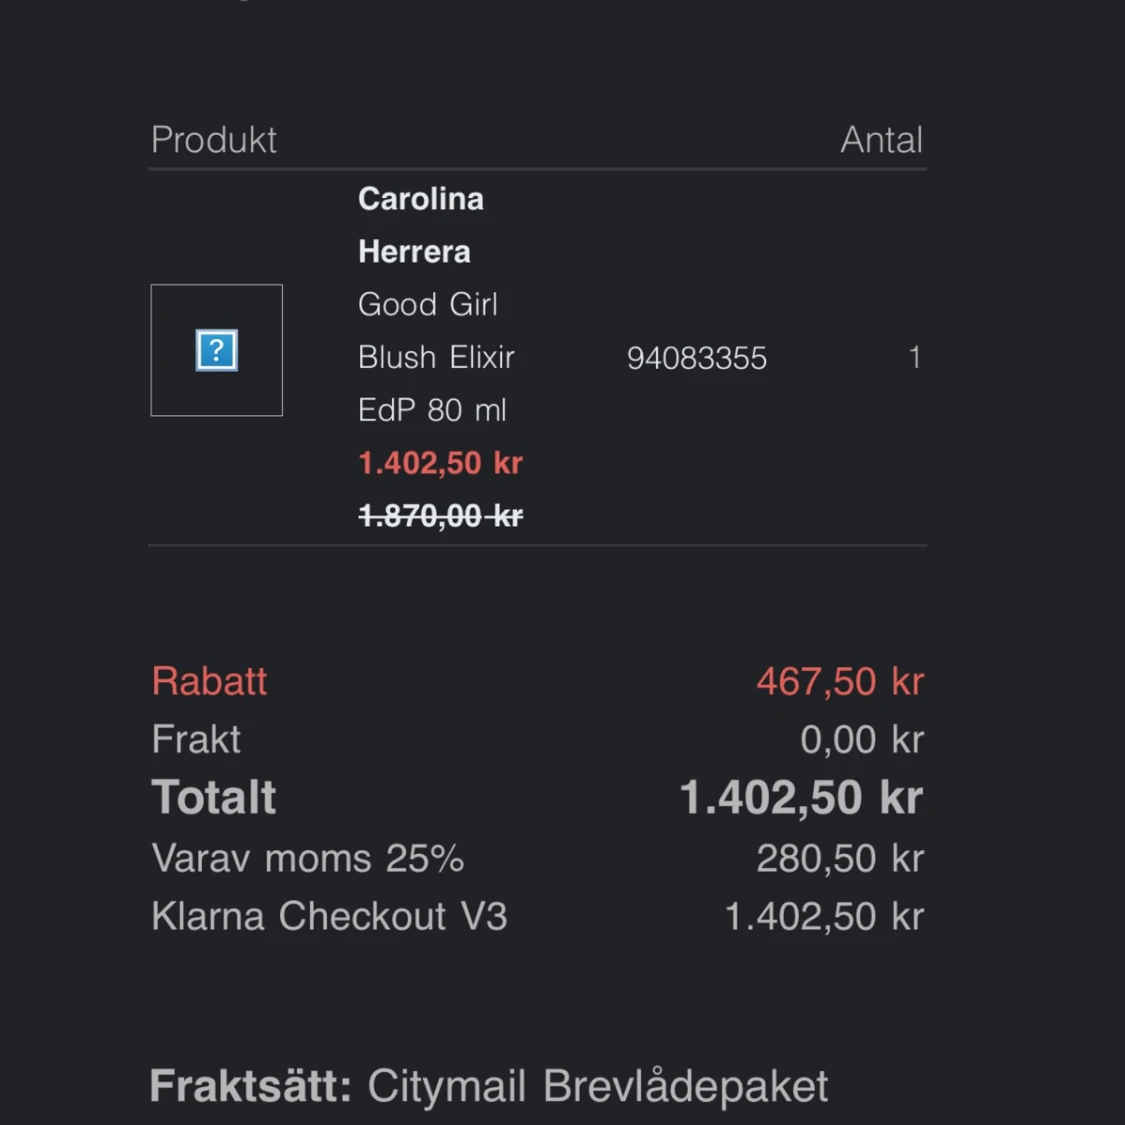Tap the Rabatt label
The width and height of the screenshot is (1125, 1125).
point(210,681)
